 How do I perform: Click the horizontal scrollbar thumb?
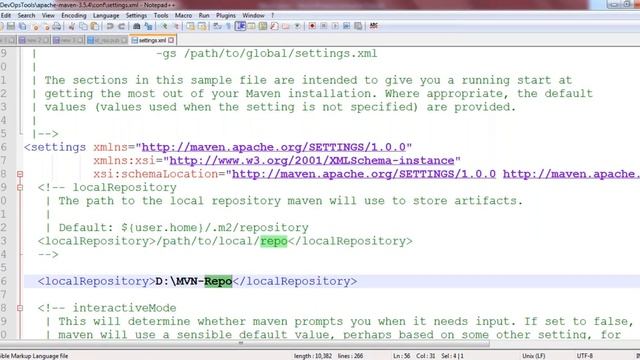coord(241,343)
